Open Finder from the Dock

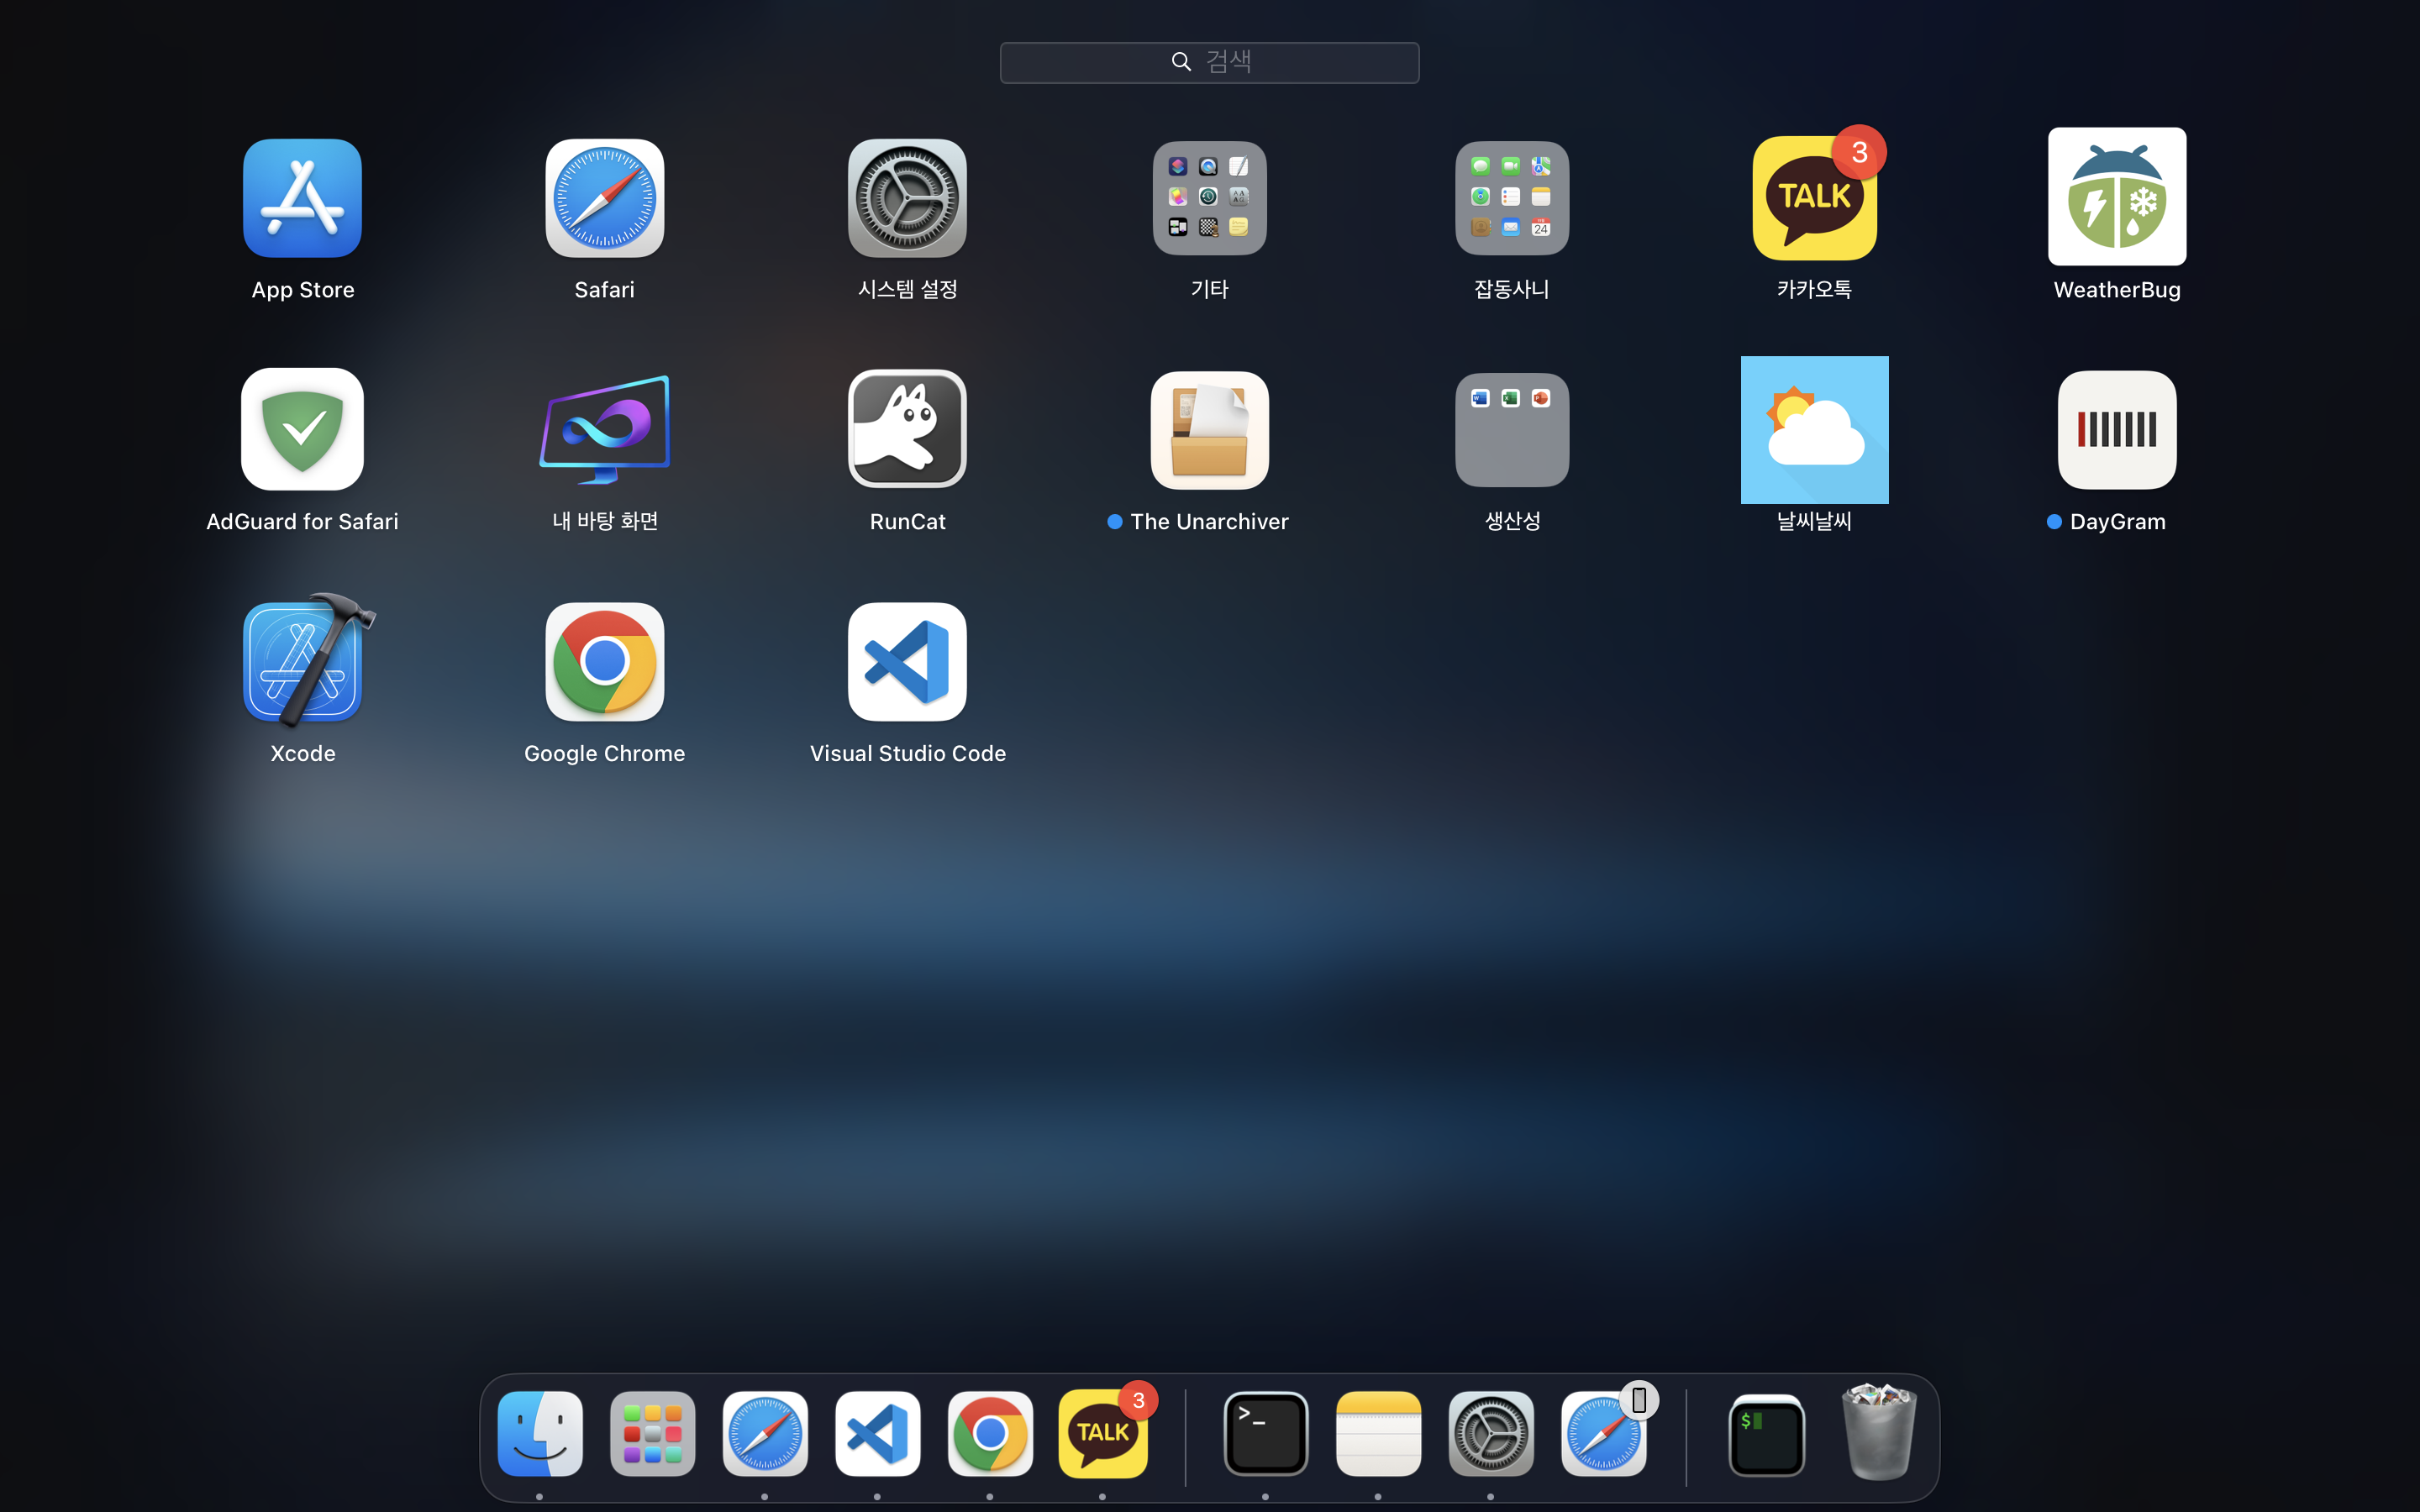click(540, 1434)
